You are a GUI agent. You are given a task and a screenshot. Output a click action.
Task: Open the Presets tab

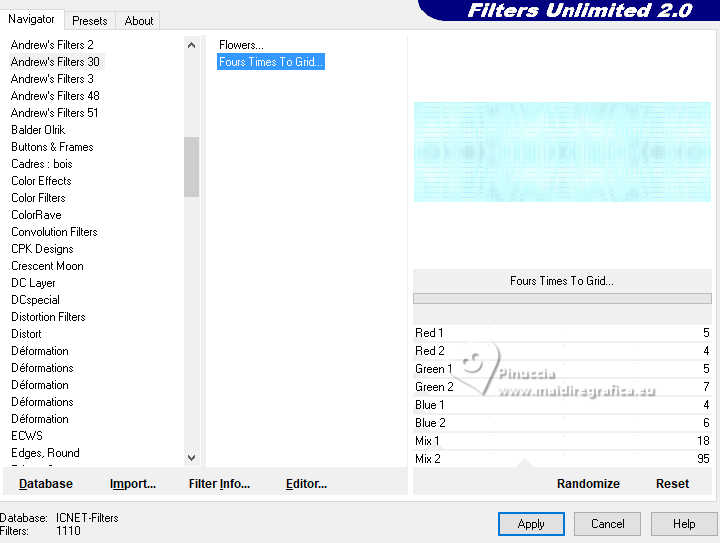coord(90,21)
